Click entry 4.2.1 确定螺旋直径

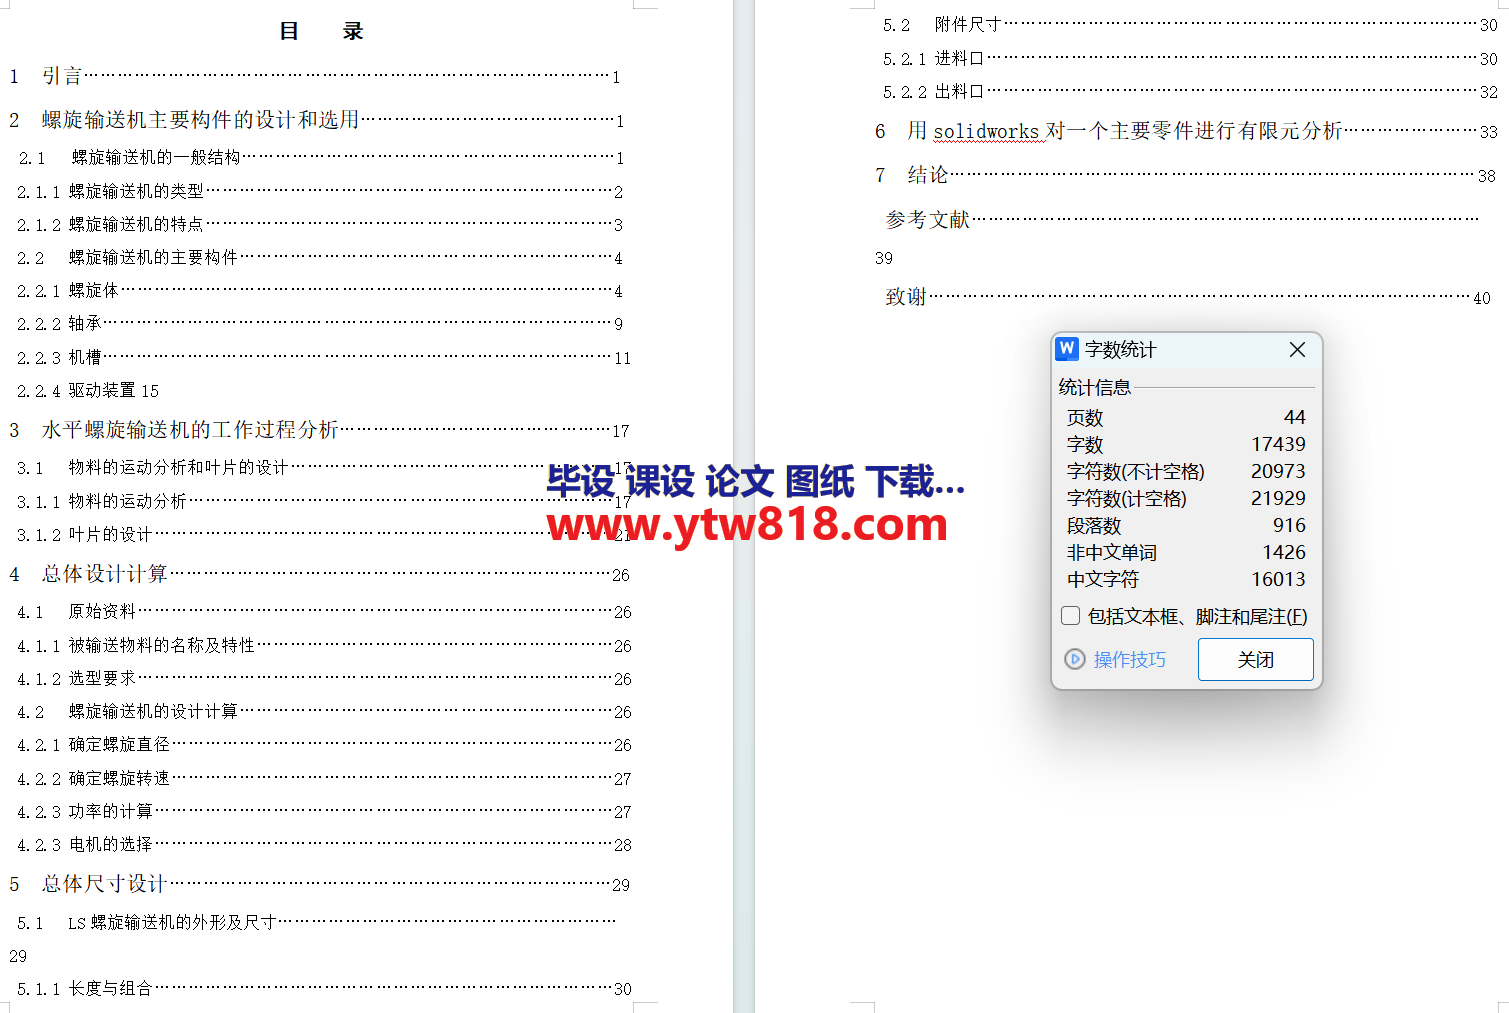pos(324,744)
